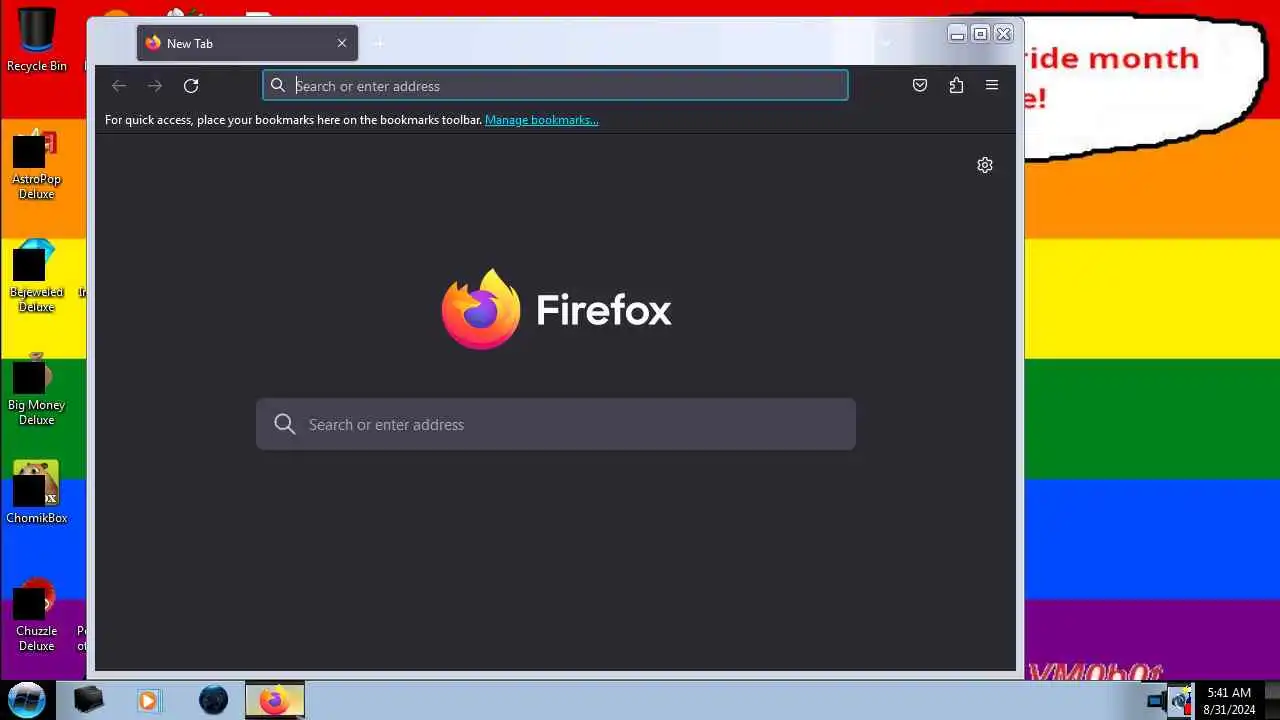Open the Windows Start menu
This screenshot has height=720, width=1280.
27,700
